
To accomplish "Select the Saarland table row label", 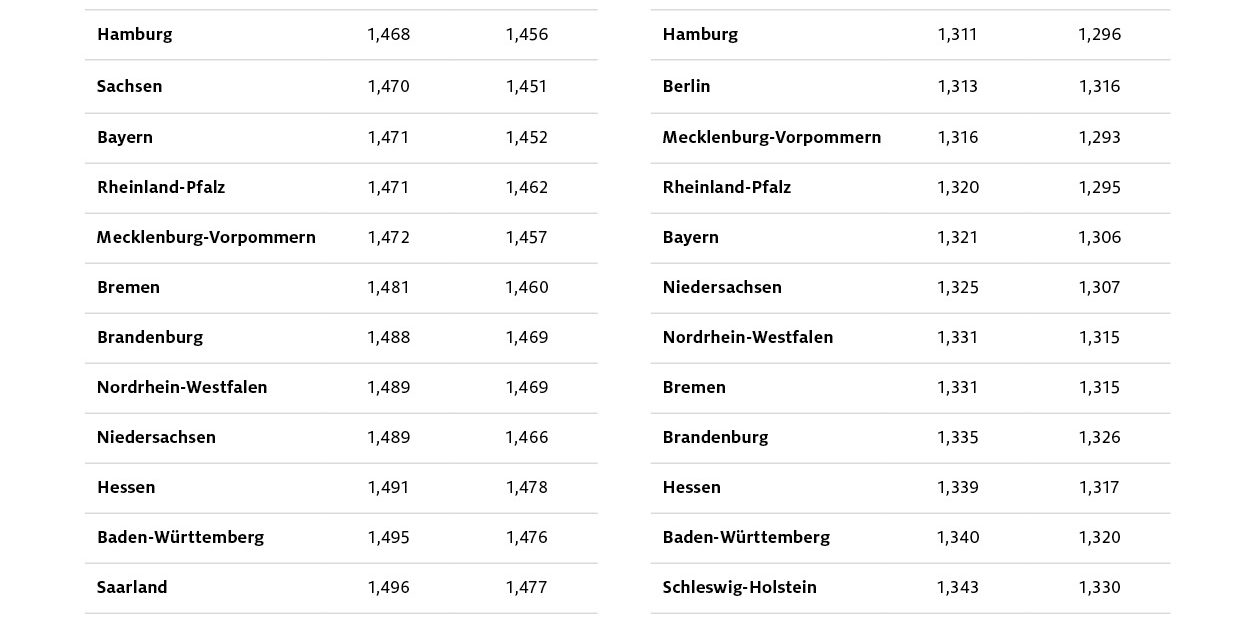I will click(132, 587).
